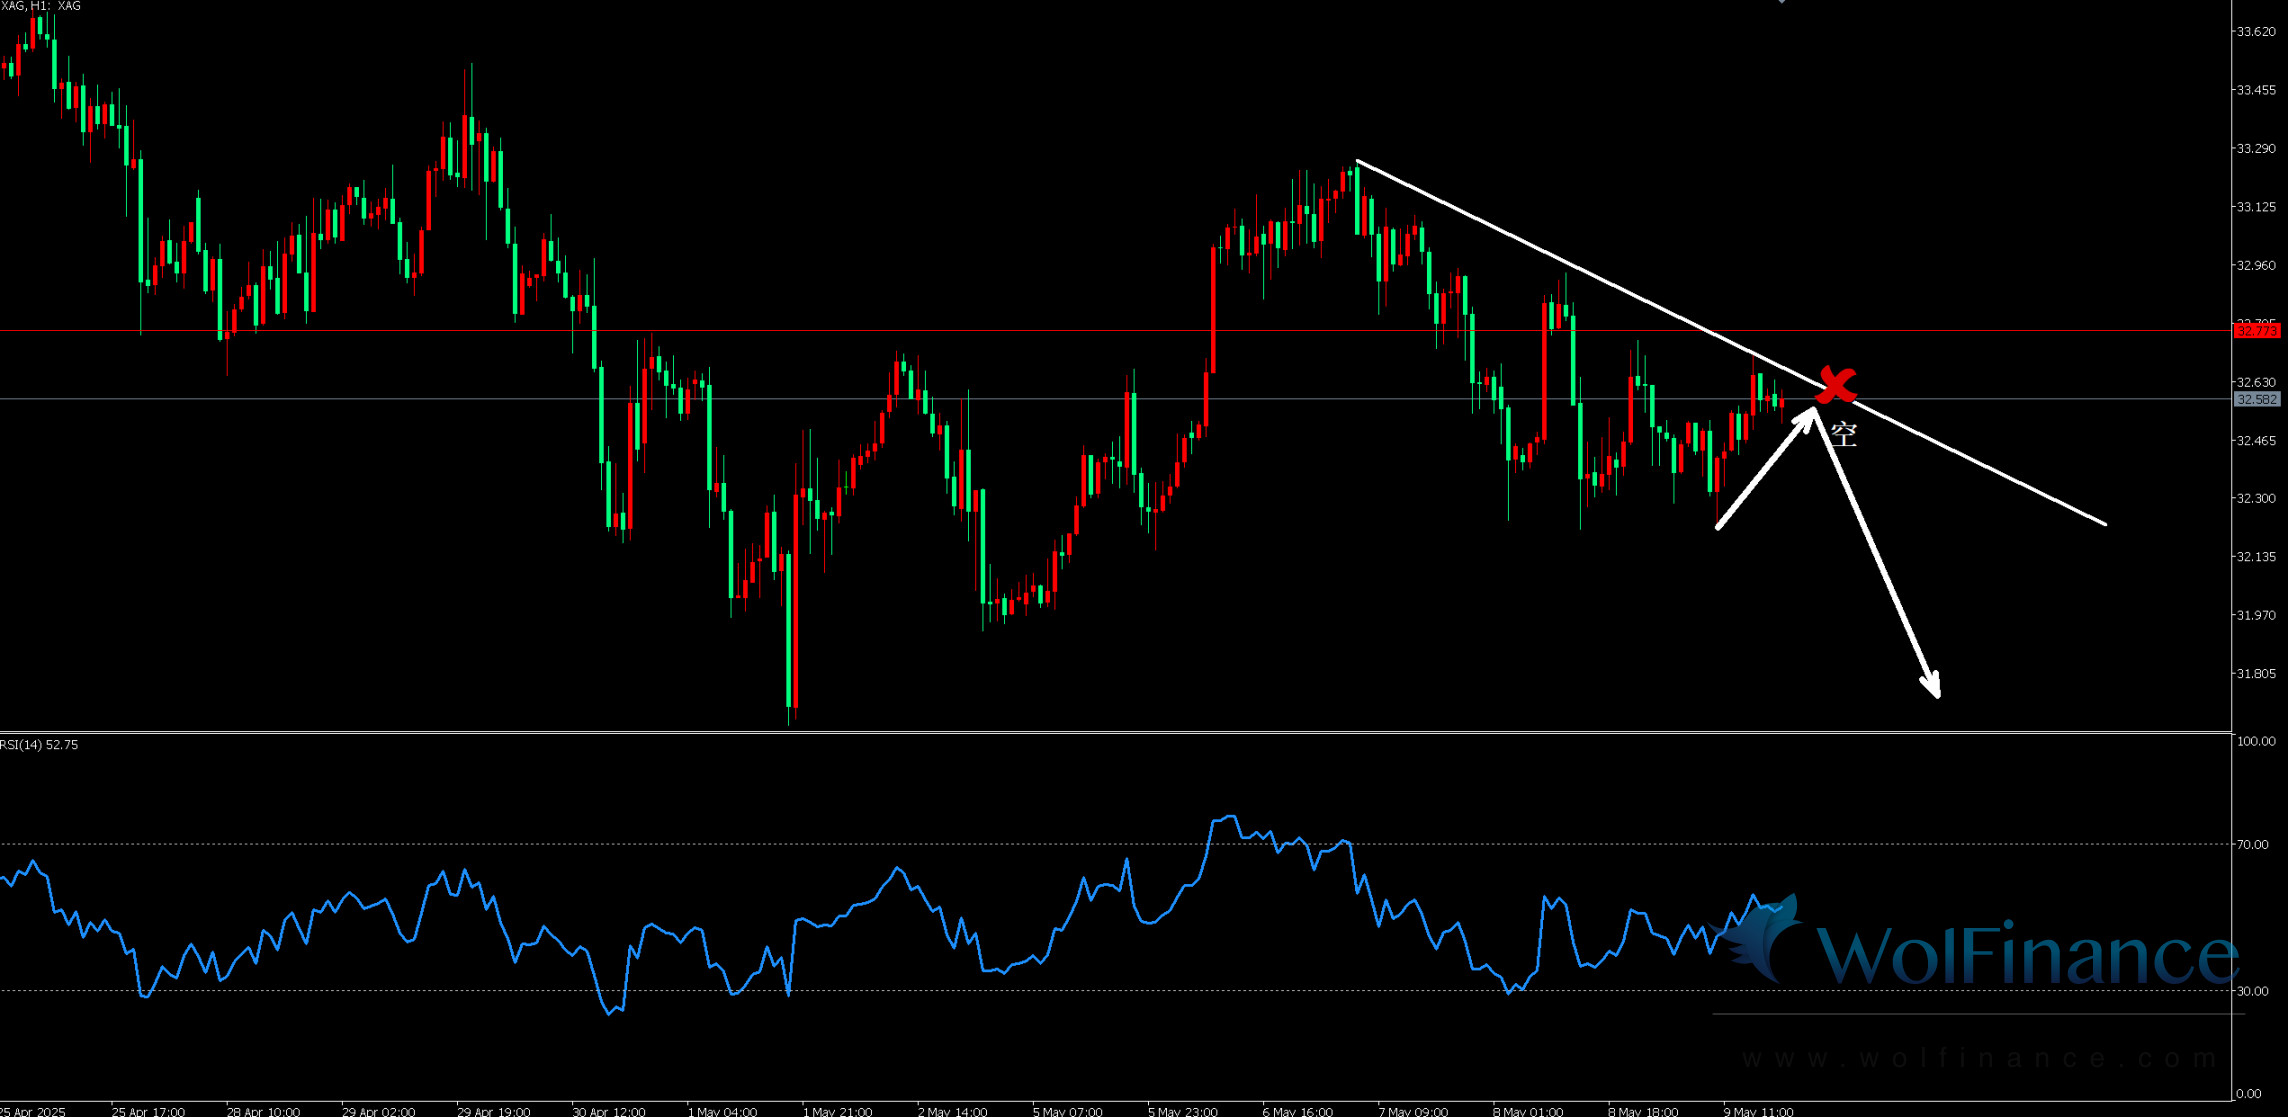This screenshot has width=2288, height=1117.
Task: Click the 32.465 price axis label
Action: tap(2255, 441)
